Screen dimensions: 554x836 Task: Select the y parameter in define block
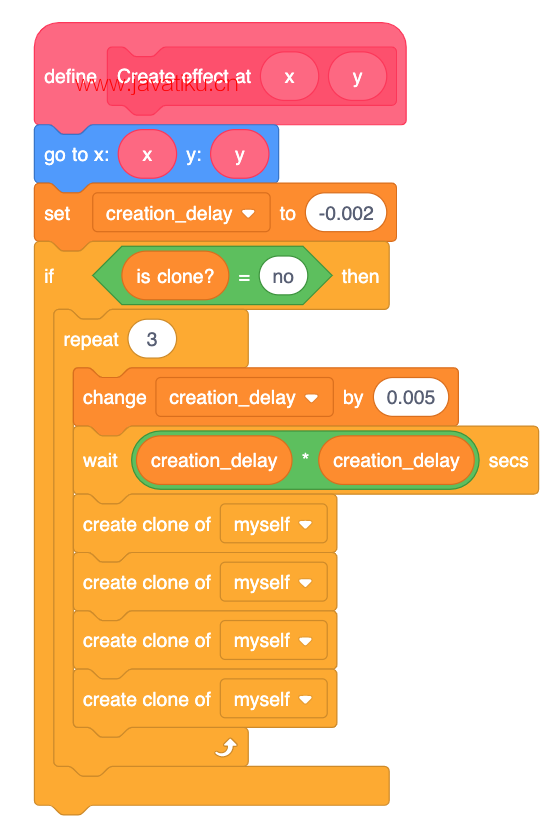[357, 77]
